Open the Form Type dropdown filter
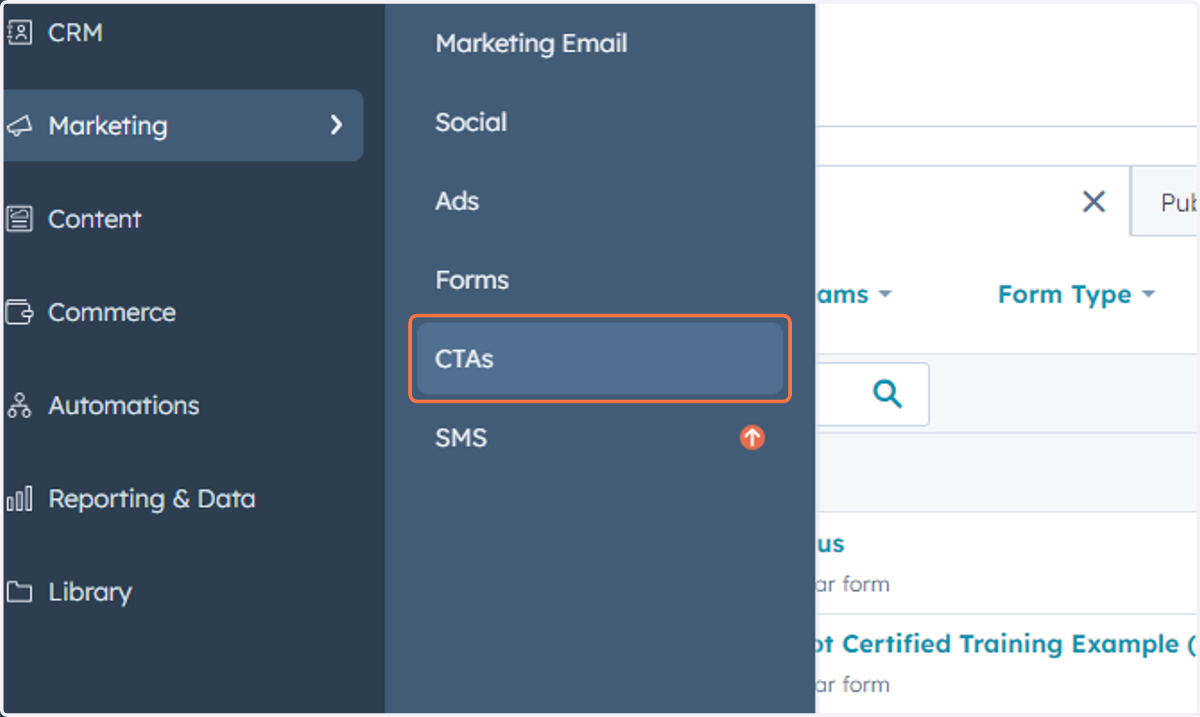The image size is (1200, 717). [x=1076, y=295]
